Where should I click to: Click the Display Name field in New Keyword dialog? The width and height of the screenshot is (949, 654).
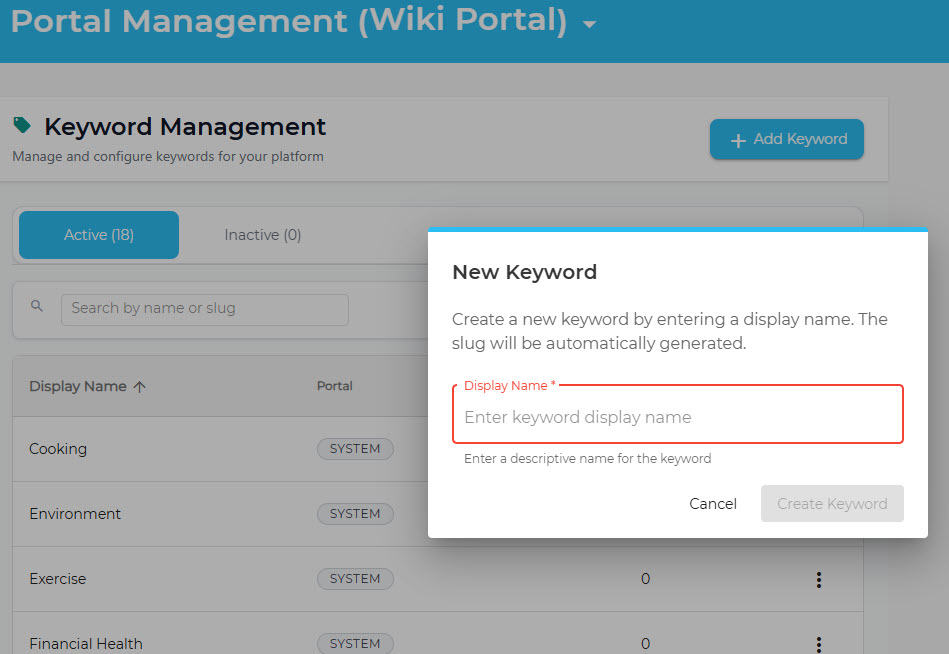tap(677, 417)
